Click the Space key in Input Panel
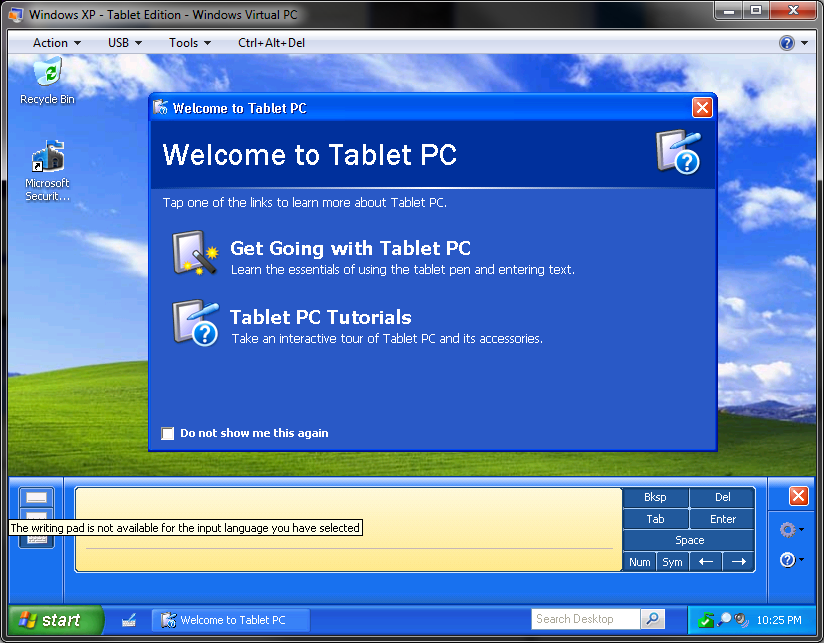This screenshot has height=643, width=824. click(689, 540)
